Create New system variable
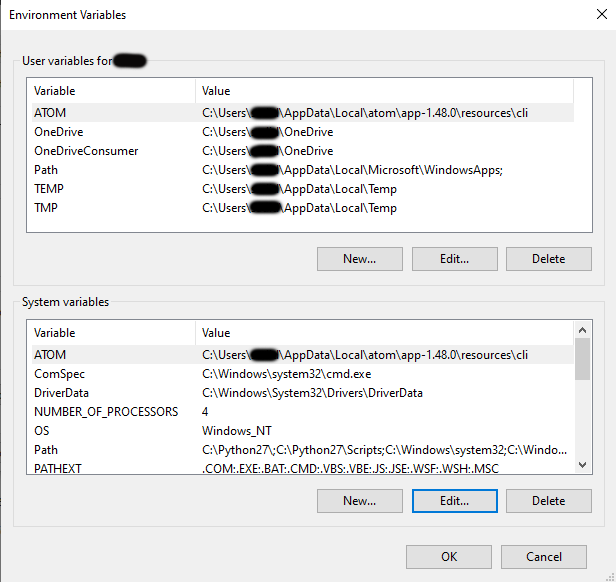This screenshot has height=582, width=616. pos(359,501)
